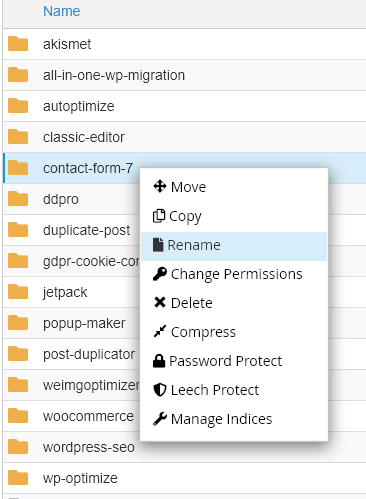Viewport: 366px width, 499px height.
Task: Click the post-duplicator folder icon
Action: [x=18, y=354]
